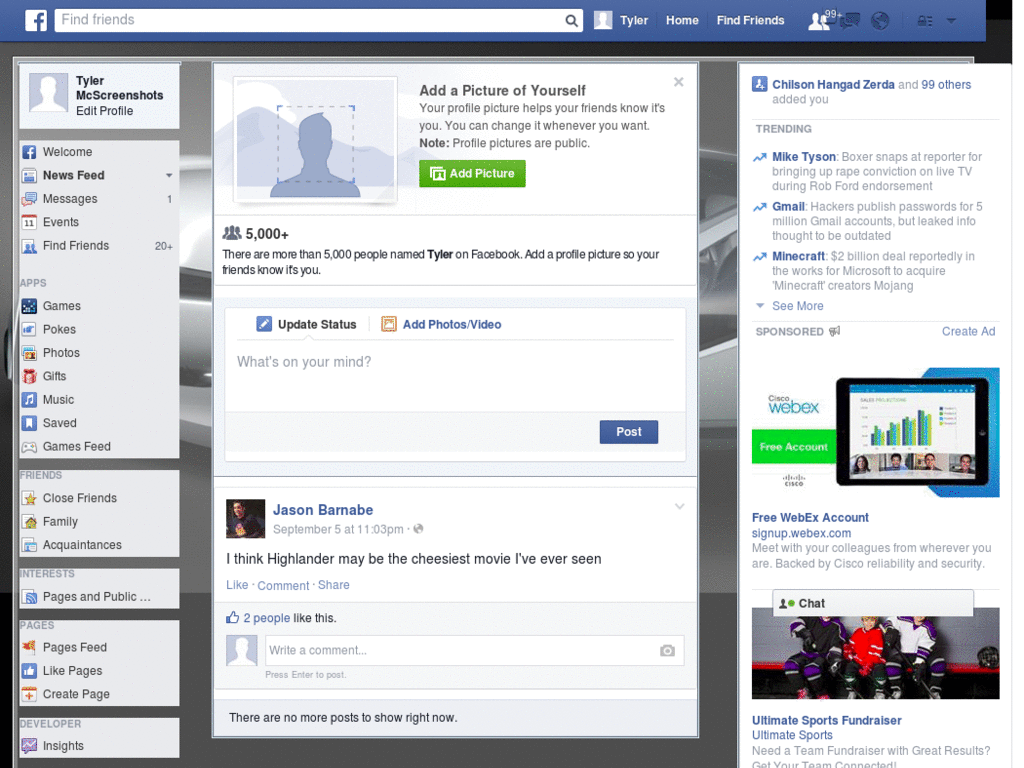Click Chilson Hangad Zerda's name
The image size is (1024, 768).
point(833,85)
